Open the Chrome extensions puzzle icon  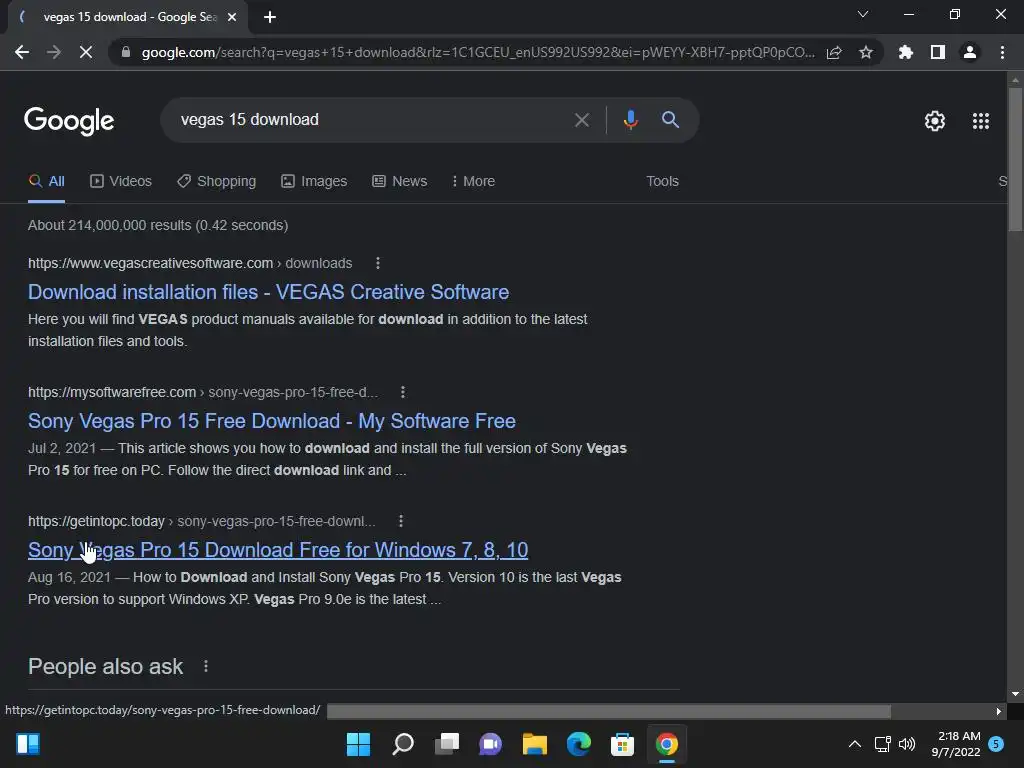[906, 52]
